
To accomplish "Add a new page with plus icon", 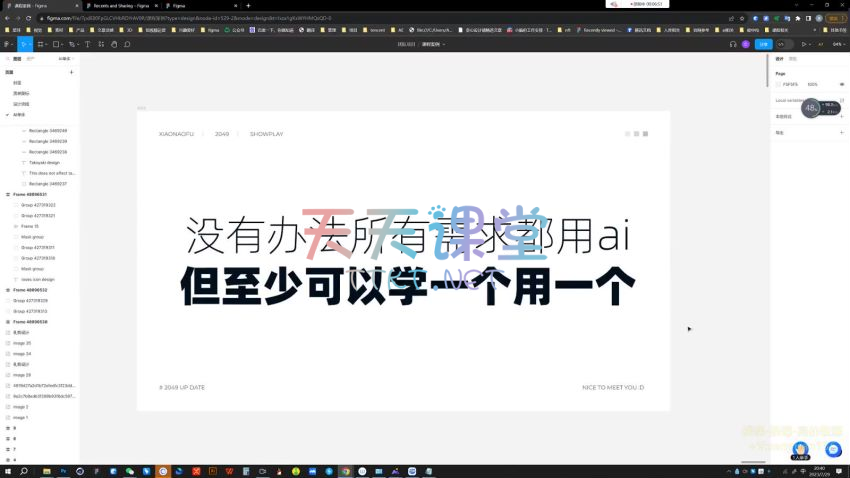I will point(71,72).
